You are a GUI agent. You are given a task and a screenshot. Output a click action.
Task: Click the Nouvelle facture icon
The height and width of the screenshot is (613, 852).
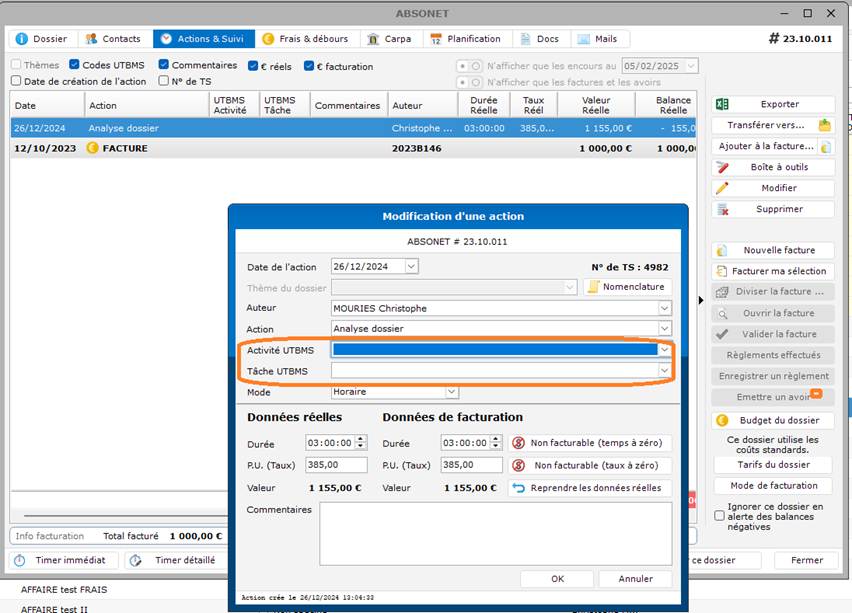(x=722, y=250)
